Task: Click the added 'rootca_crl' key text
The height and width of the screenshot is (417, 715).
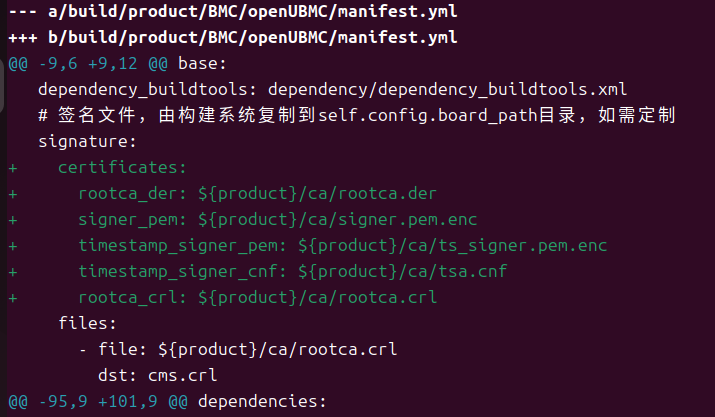Action: (127, 298)
